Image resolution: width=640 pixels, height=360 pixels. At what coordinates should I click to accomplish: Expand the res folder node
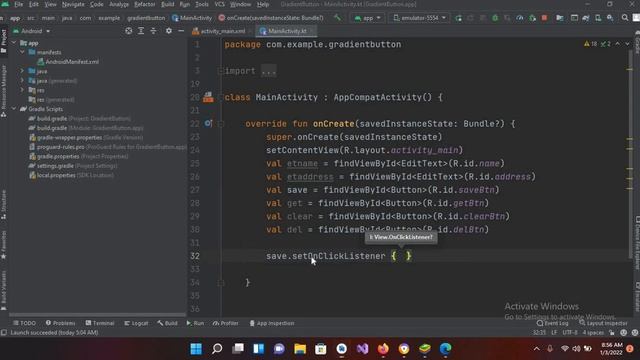(x=22, y=90)
